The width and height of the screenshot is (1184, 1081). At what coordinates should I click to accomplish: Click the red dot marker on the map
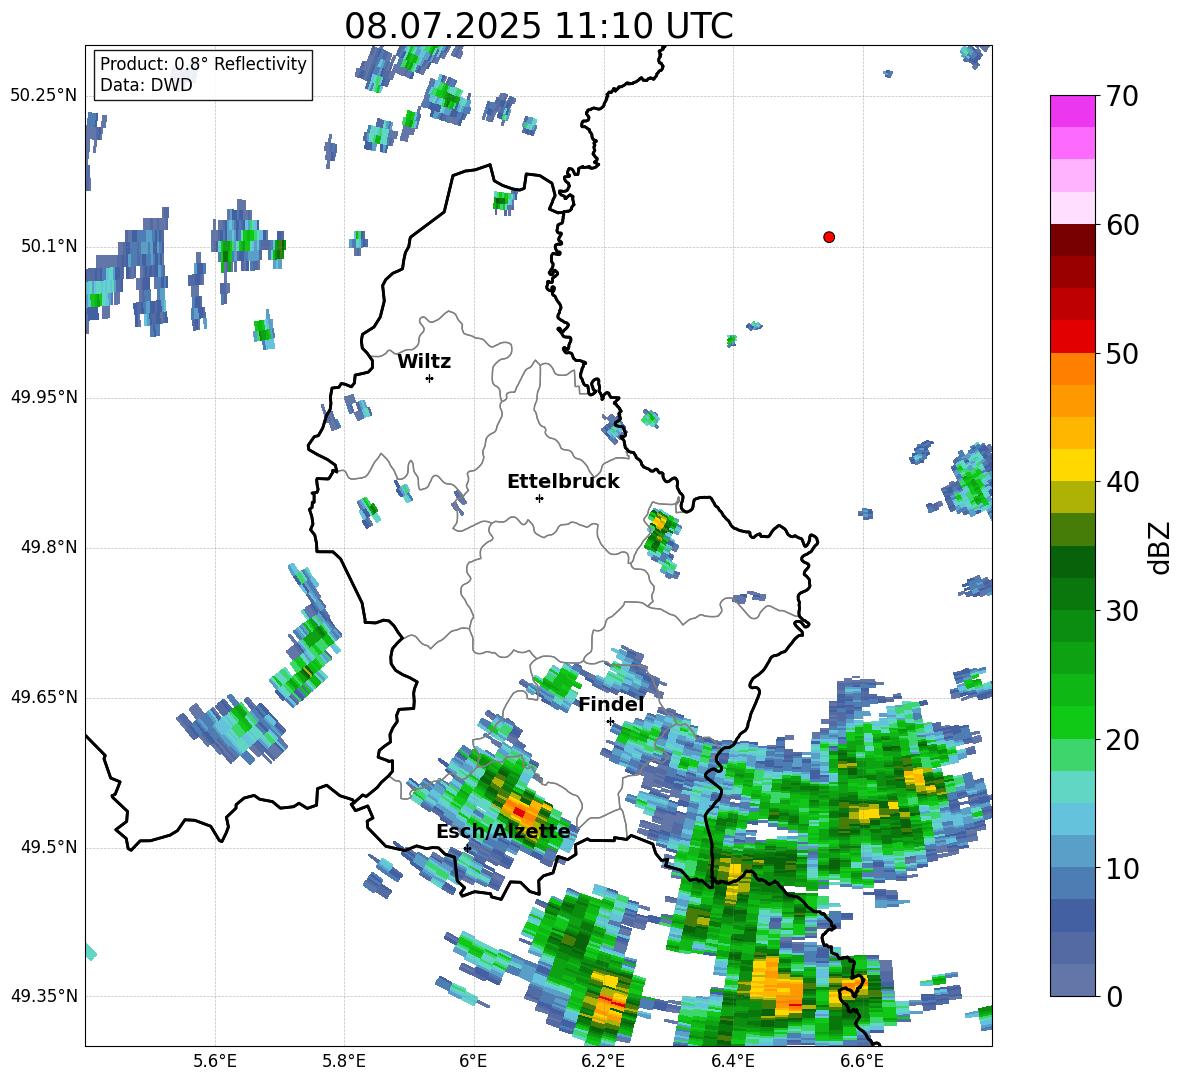point(828,237)
